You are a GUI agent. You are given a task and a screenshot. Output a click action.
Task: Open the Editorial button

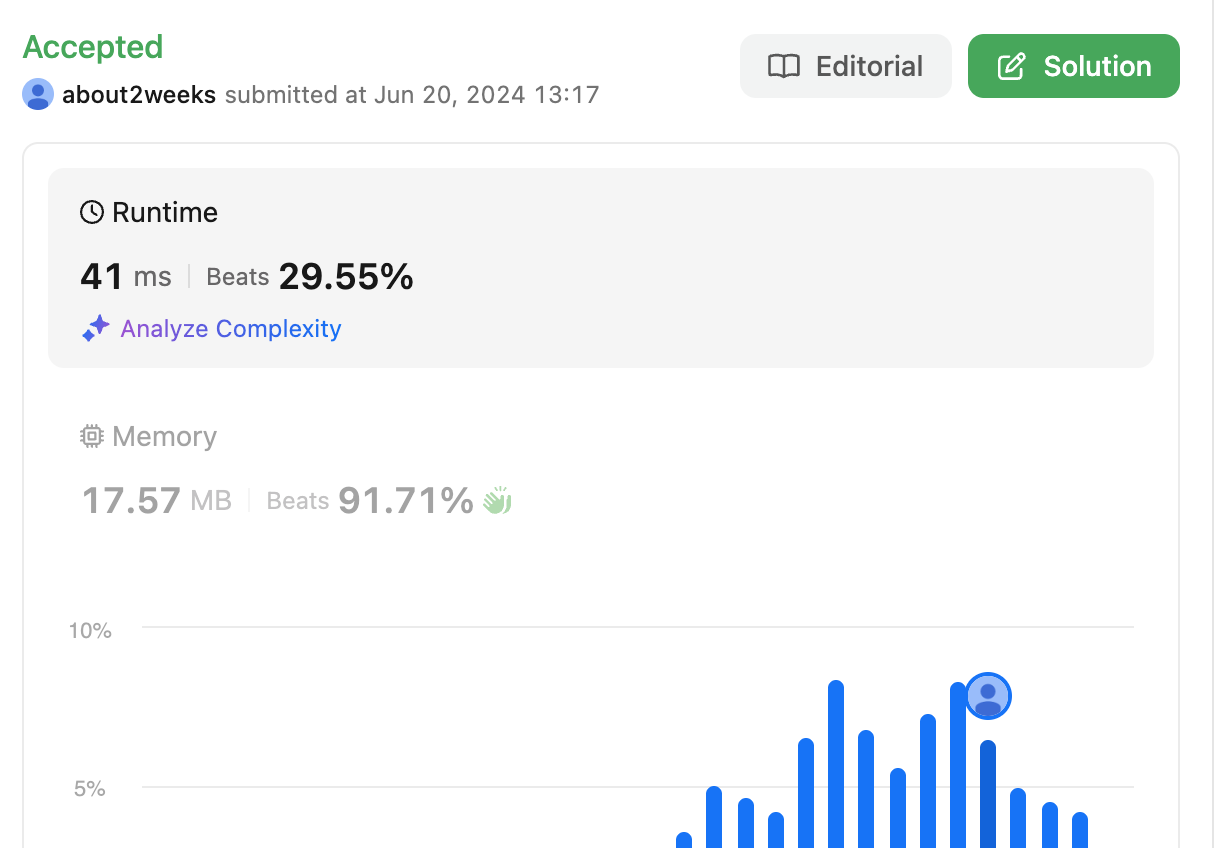pyautogui.click(x=845, y=66)
